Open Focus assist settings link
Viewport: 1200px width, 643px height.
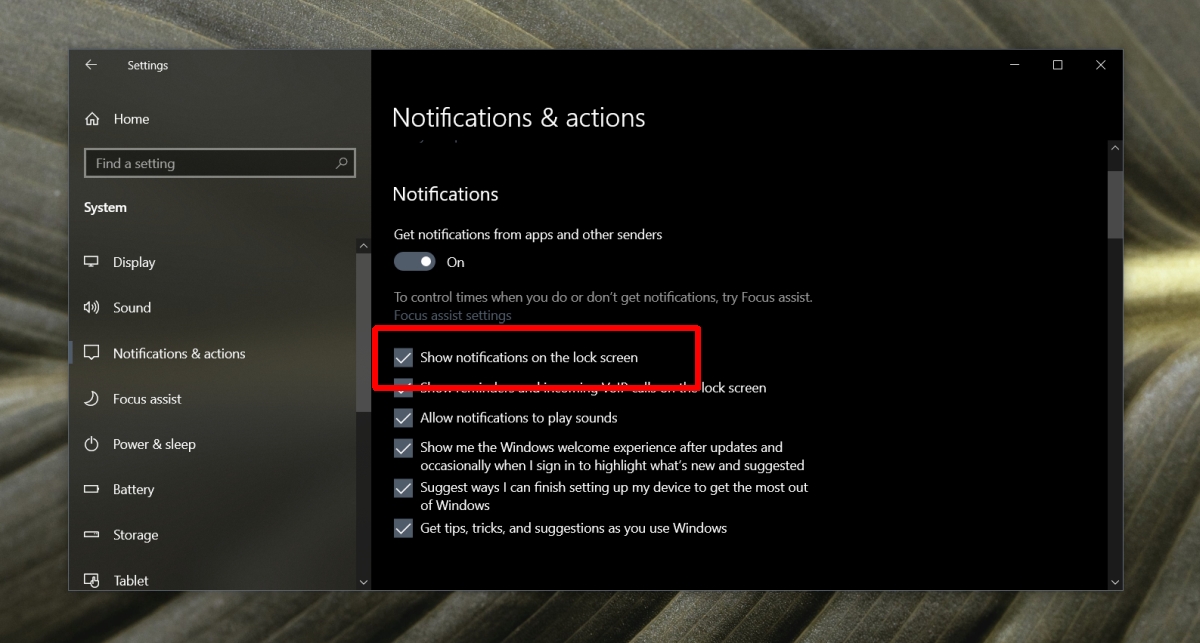[x=452, y=314]
